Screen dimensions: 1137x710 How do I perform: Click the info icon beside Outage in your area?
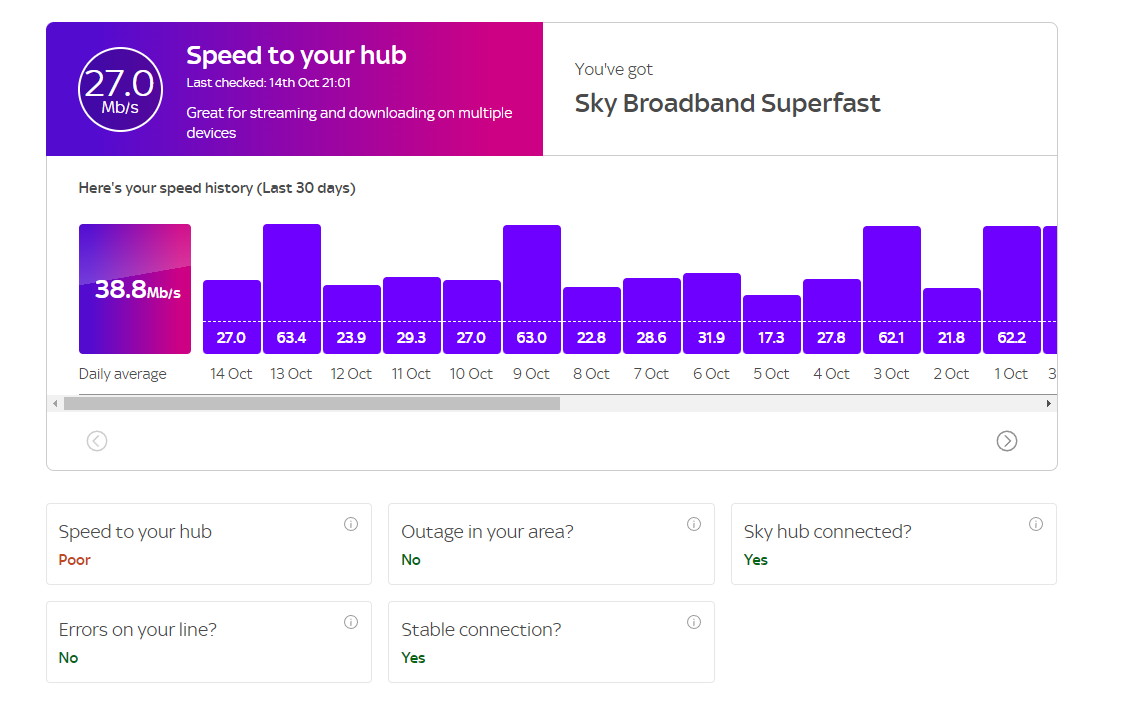click(x=693, y=523)
